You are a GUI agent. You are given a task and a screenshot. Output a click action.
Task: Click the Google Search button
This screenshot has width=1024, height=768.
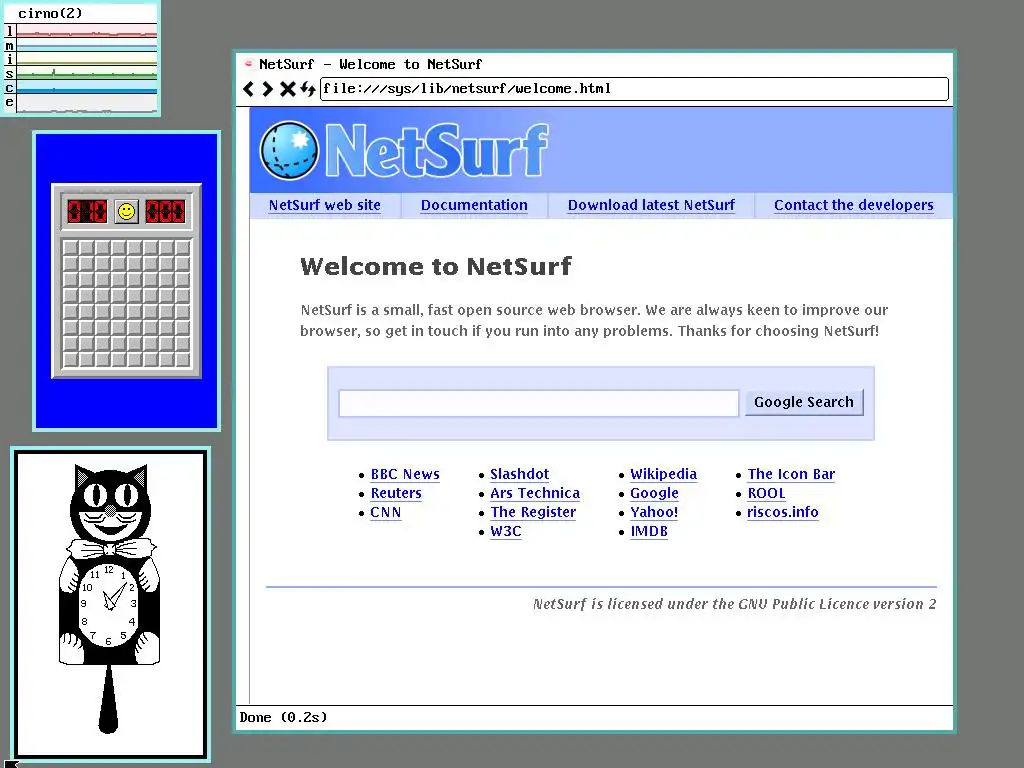click(804, 402)
